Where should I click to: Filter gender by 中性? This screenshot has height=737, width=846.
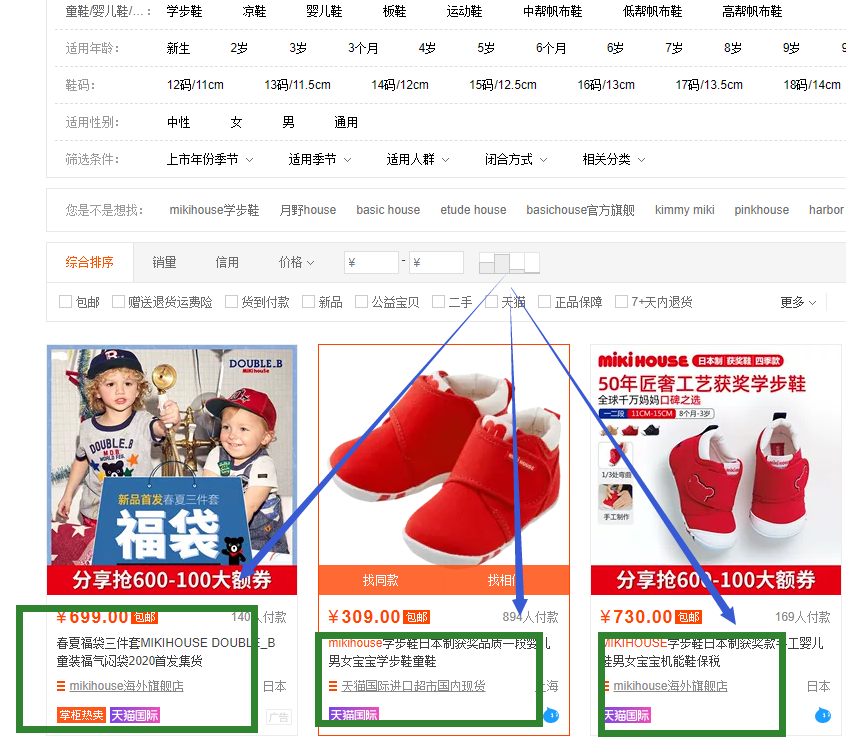[178, 122]
